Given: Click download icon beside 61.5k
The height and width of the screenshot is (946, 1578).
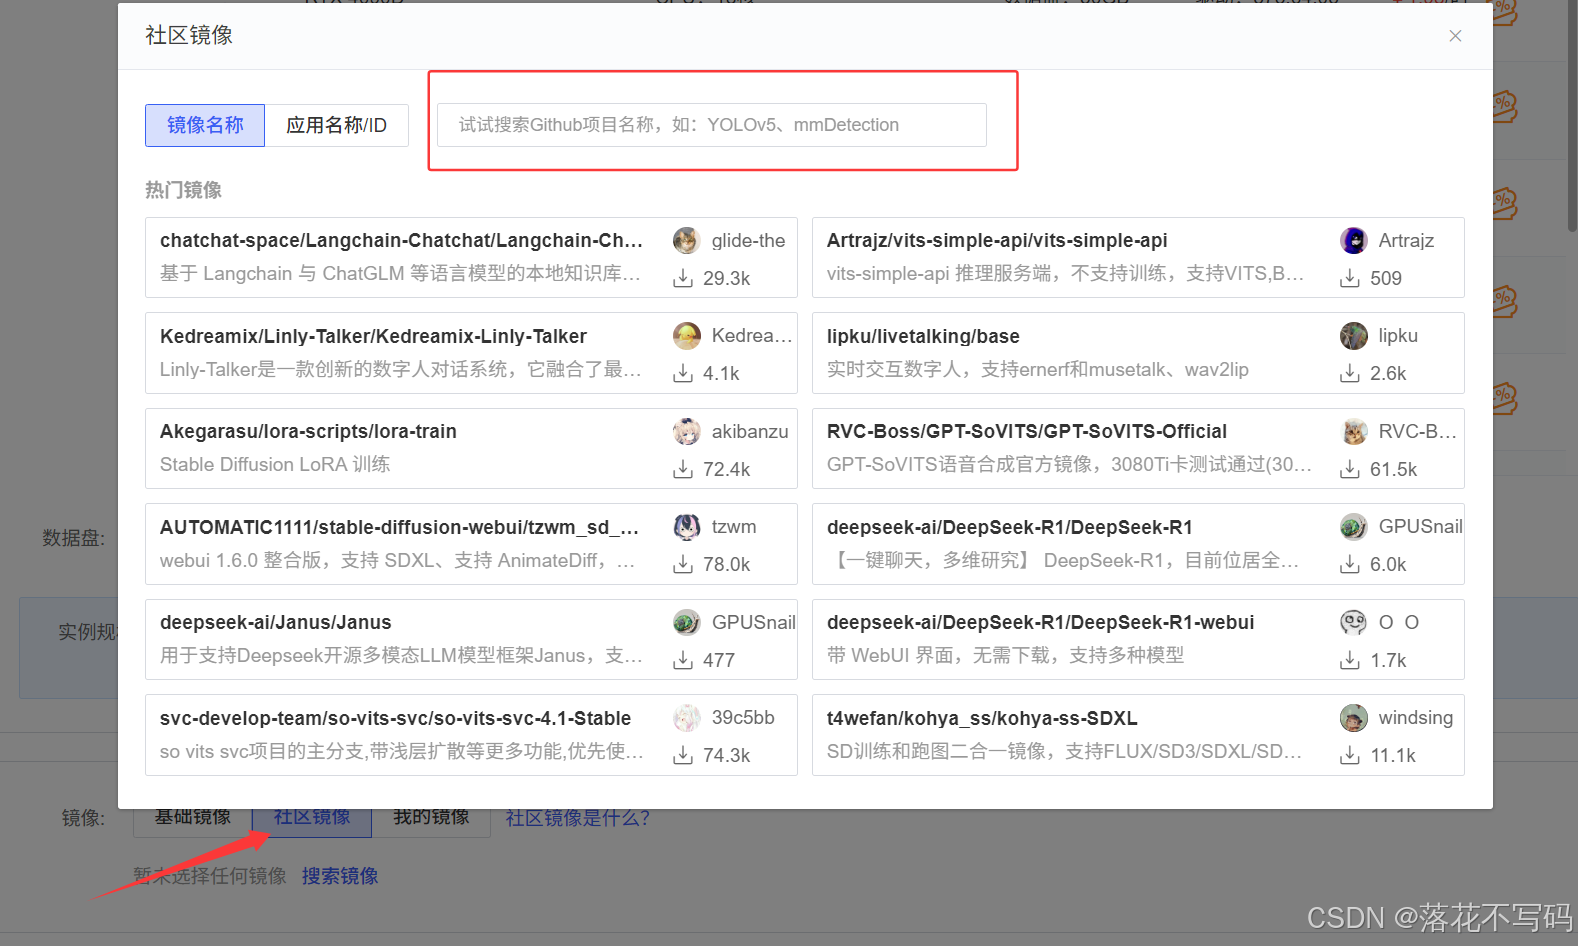Looking at the screenshot, I should coord(1350,469).
